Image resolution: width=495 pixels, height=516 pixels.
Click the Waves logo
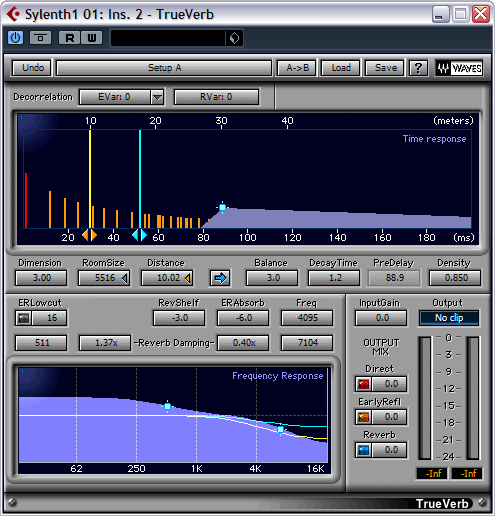(x=459, y=68)
